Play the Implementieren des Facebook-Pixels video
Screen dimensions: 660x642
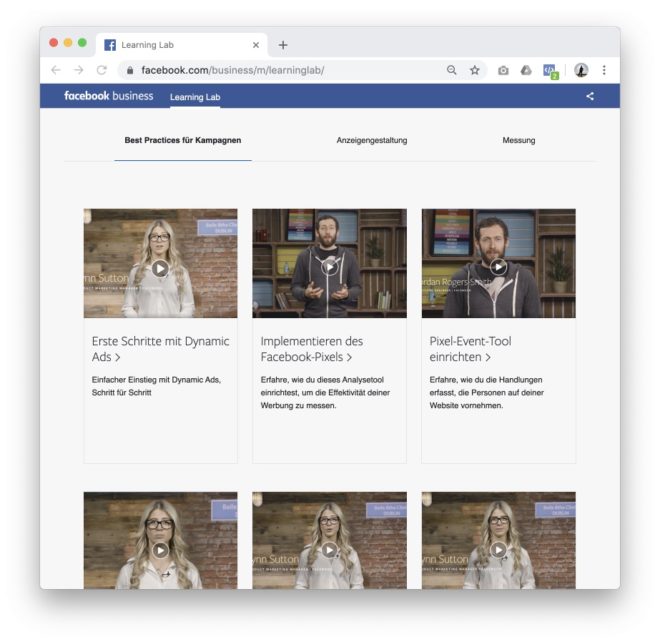(x=329, y=267)
